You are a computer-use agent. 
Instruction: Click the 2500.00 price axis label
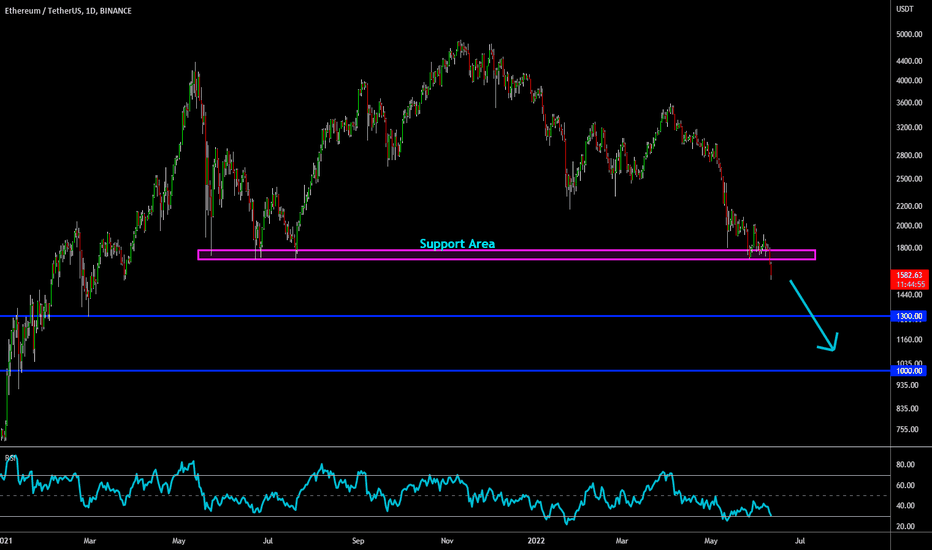tap(909, 179)
